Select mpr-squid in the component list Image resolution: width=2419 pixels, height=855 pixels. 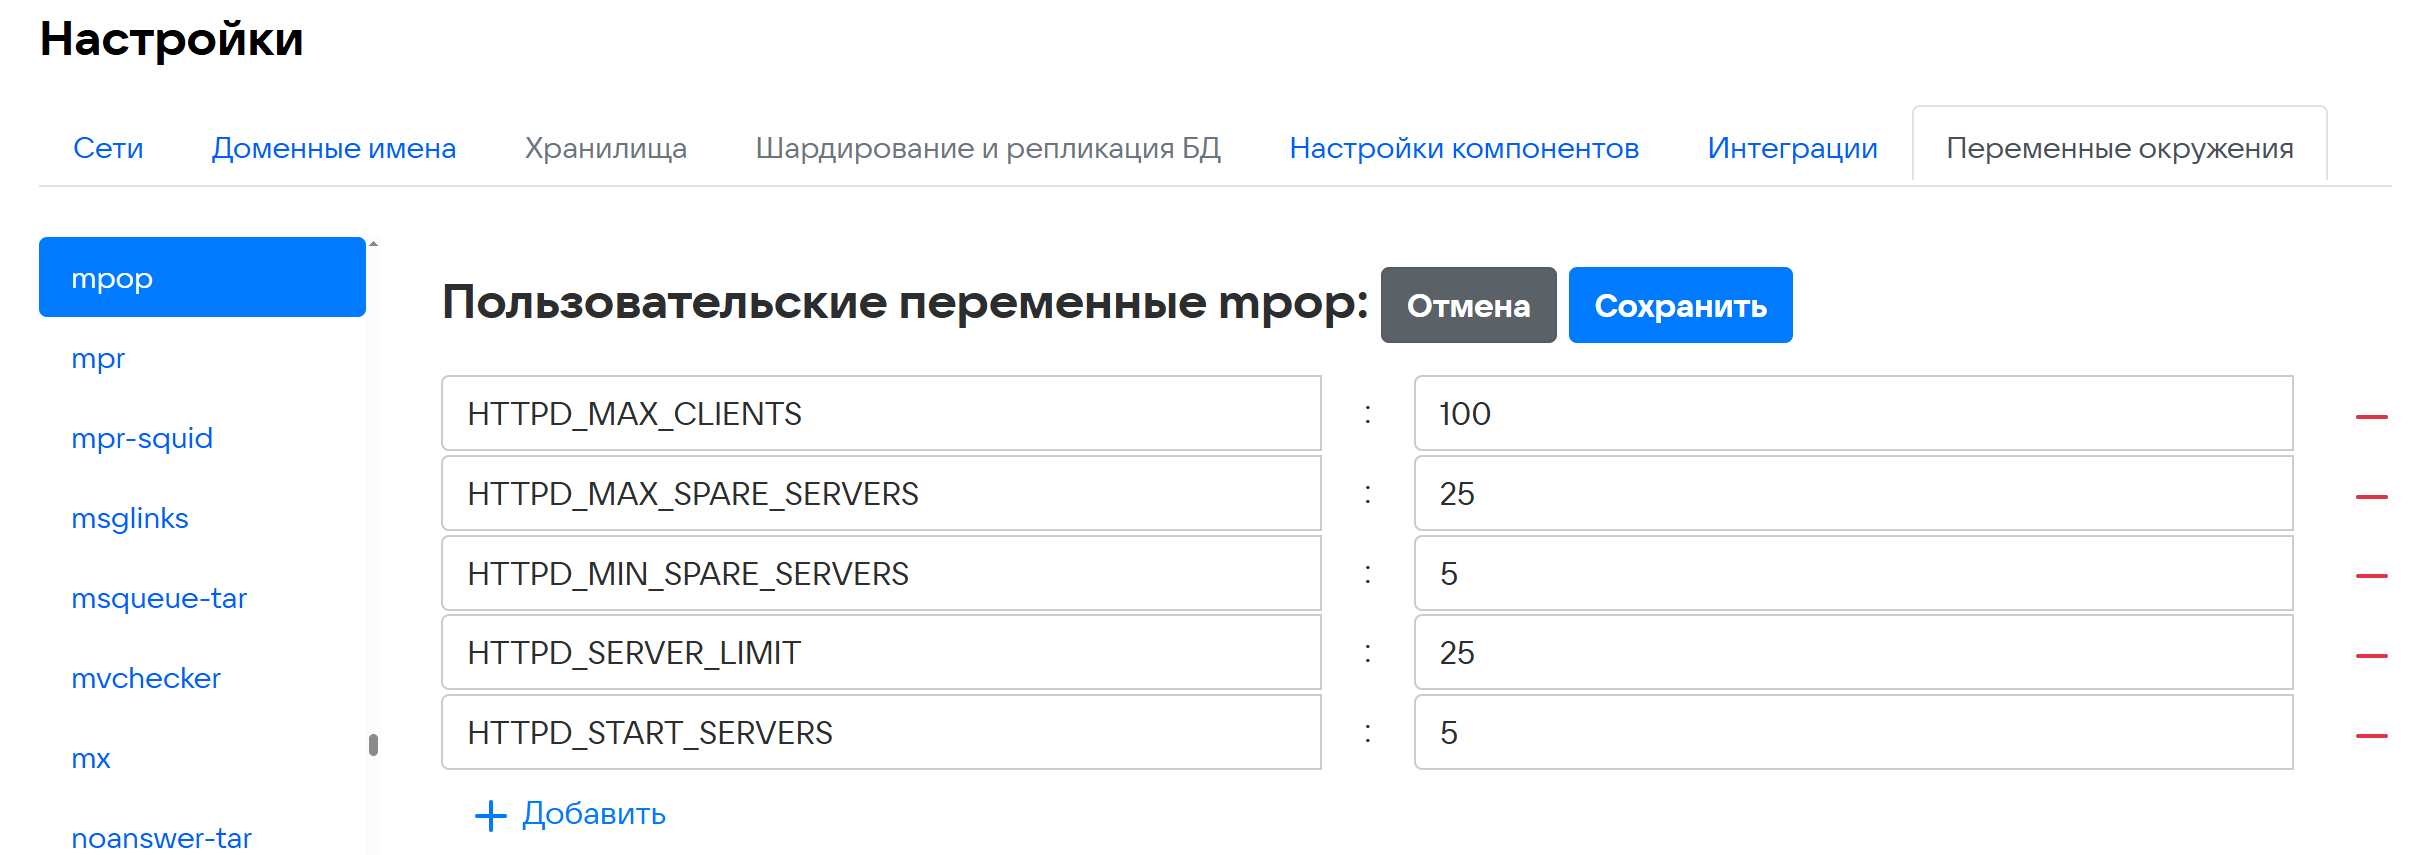tap(142, 438)
